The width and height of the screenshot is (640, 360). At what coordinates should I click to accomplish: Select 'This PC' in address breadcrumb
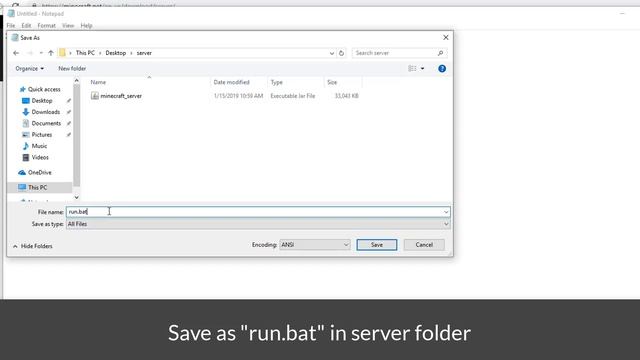point(85,53)
